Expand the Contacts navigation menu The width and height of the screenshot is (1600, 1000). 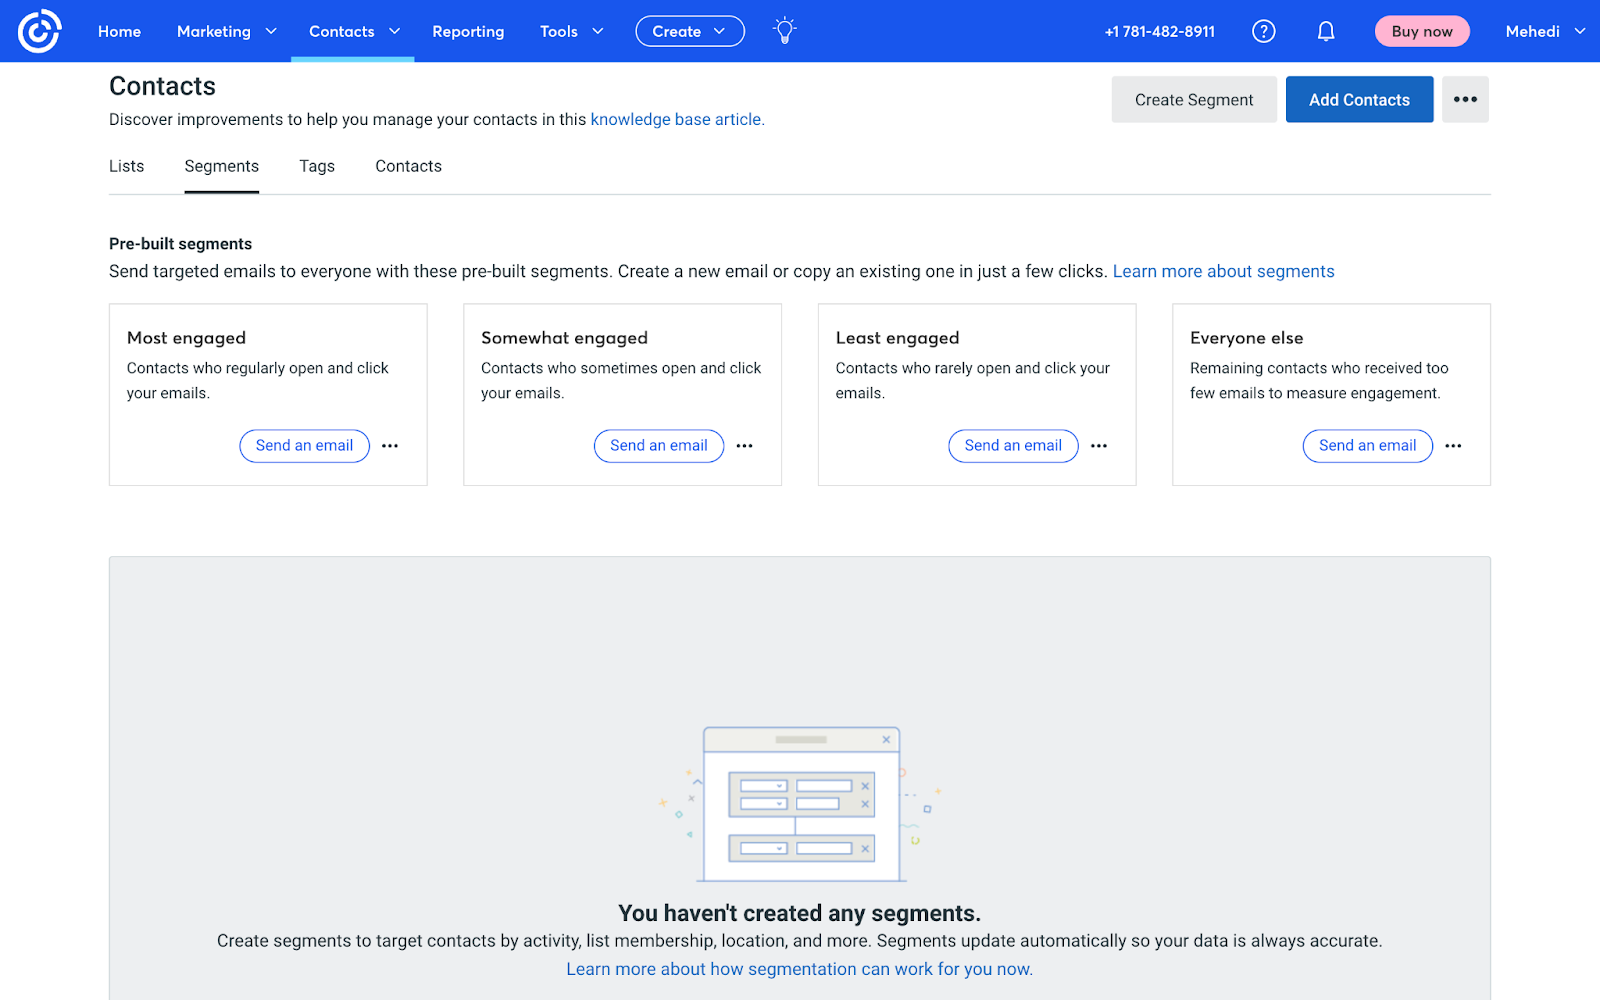click(x=353, y=31)
